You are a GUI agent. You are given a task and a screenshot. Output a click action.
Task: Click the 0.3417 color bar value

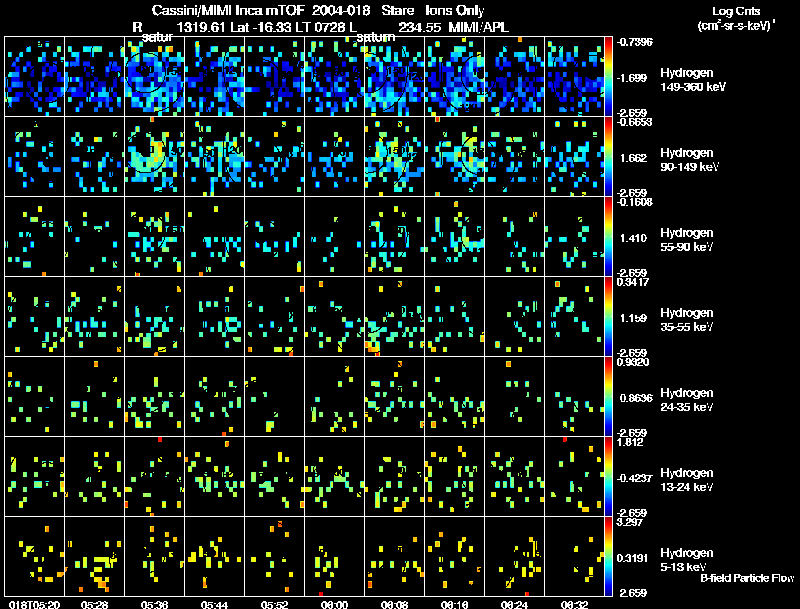(633, 282)
